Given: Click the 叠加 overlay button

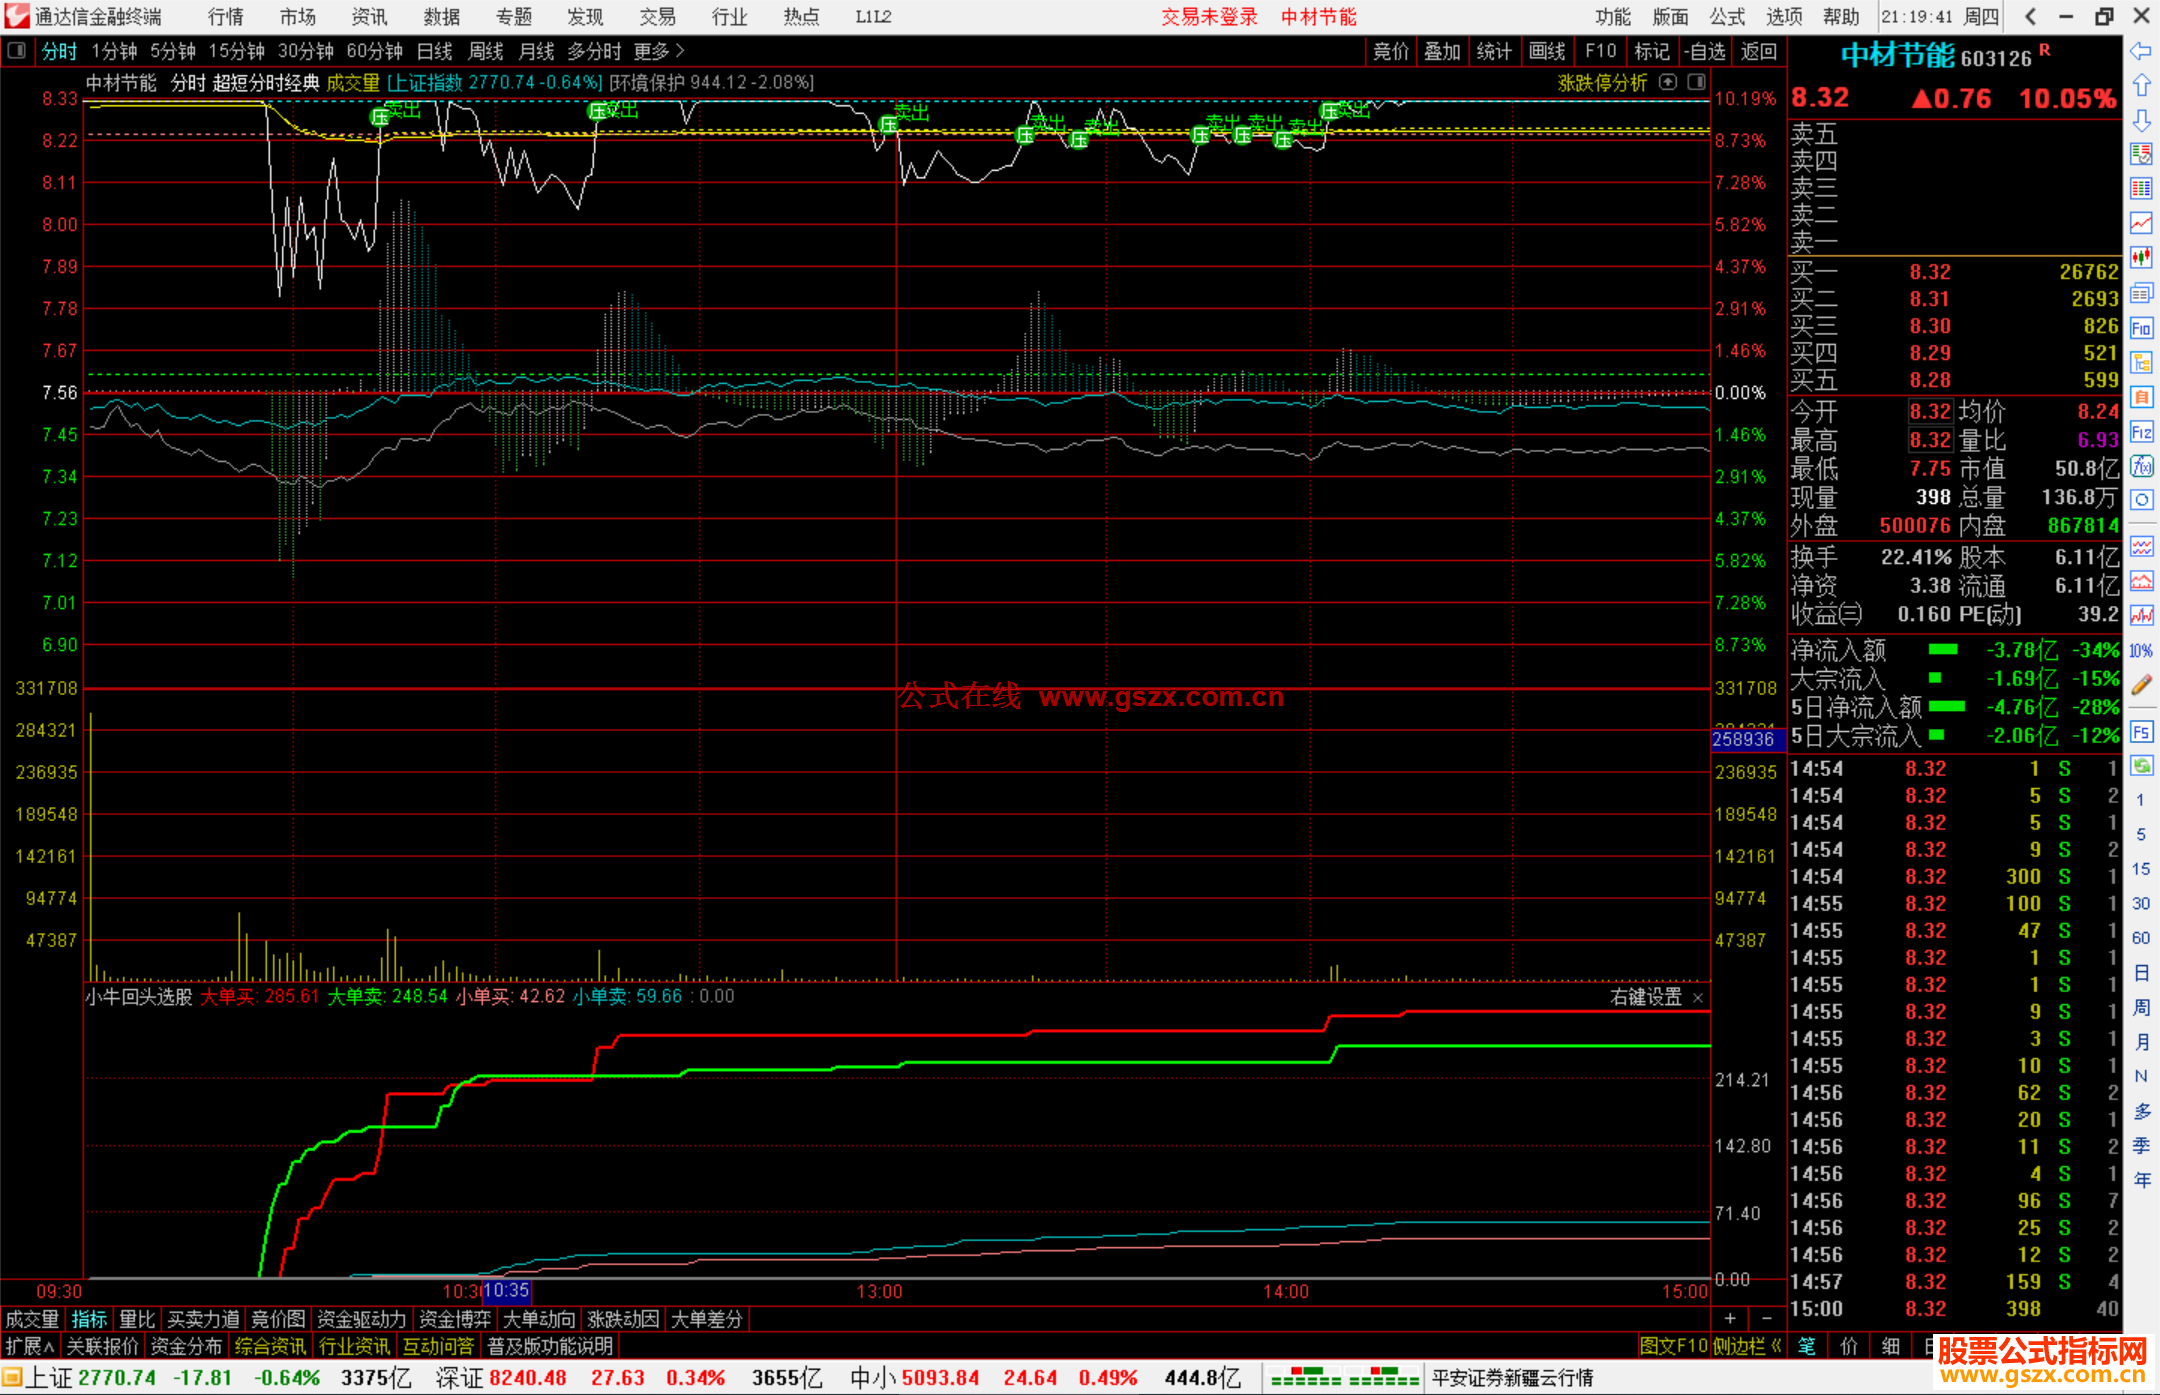Looking at the screenshot, I should click(x=1442, y=51).
